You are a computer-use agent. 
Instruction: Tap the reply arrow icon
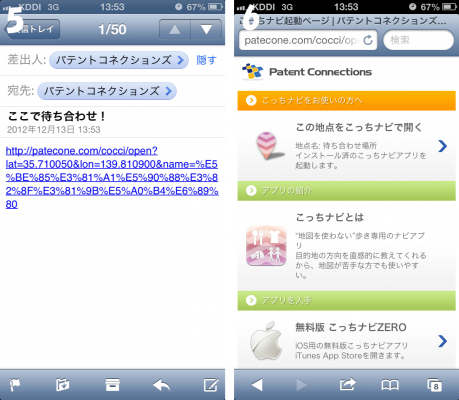pos(162,385)
